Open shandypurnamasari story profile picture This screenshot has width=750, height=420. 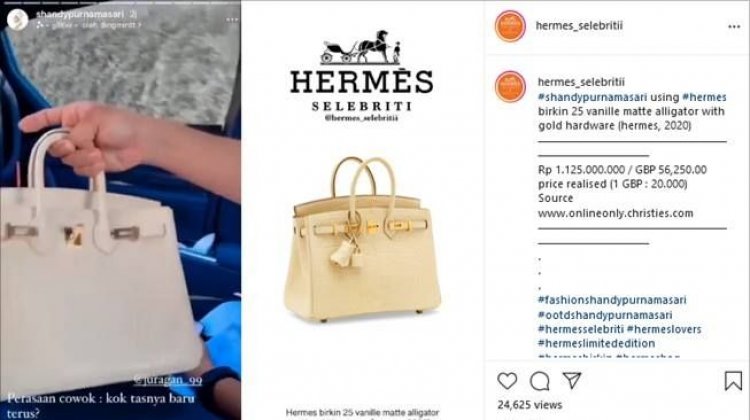click(x=18, y=20)
